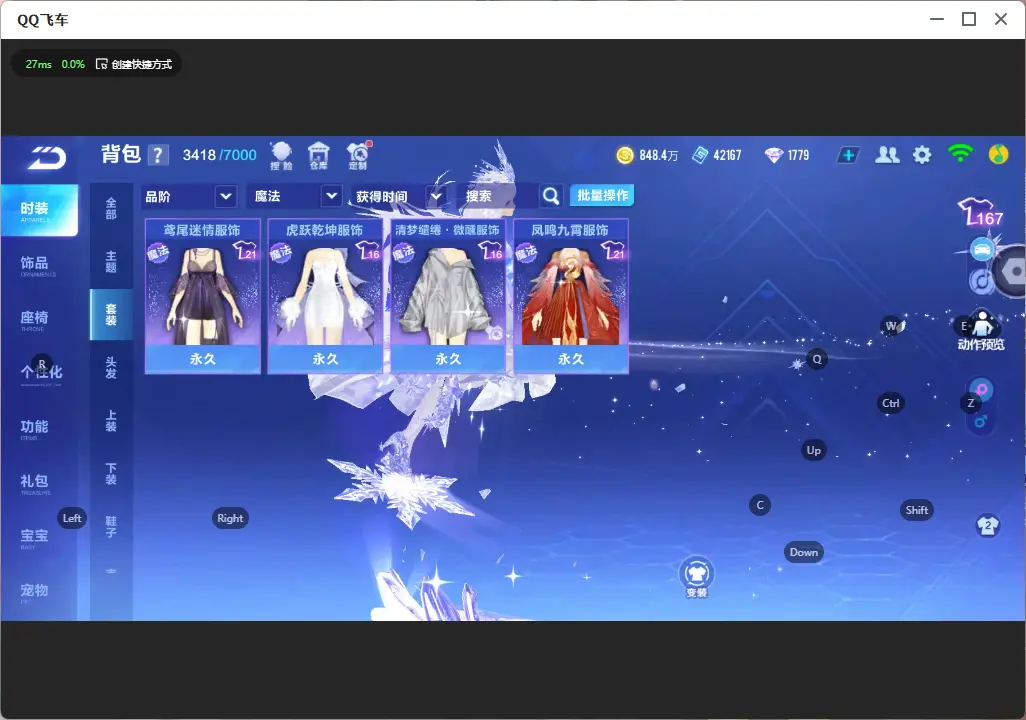
Task: Click the Q key overlay button
Action: (817, 359)
